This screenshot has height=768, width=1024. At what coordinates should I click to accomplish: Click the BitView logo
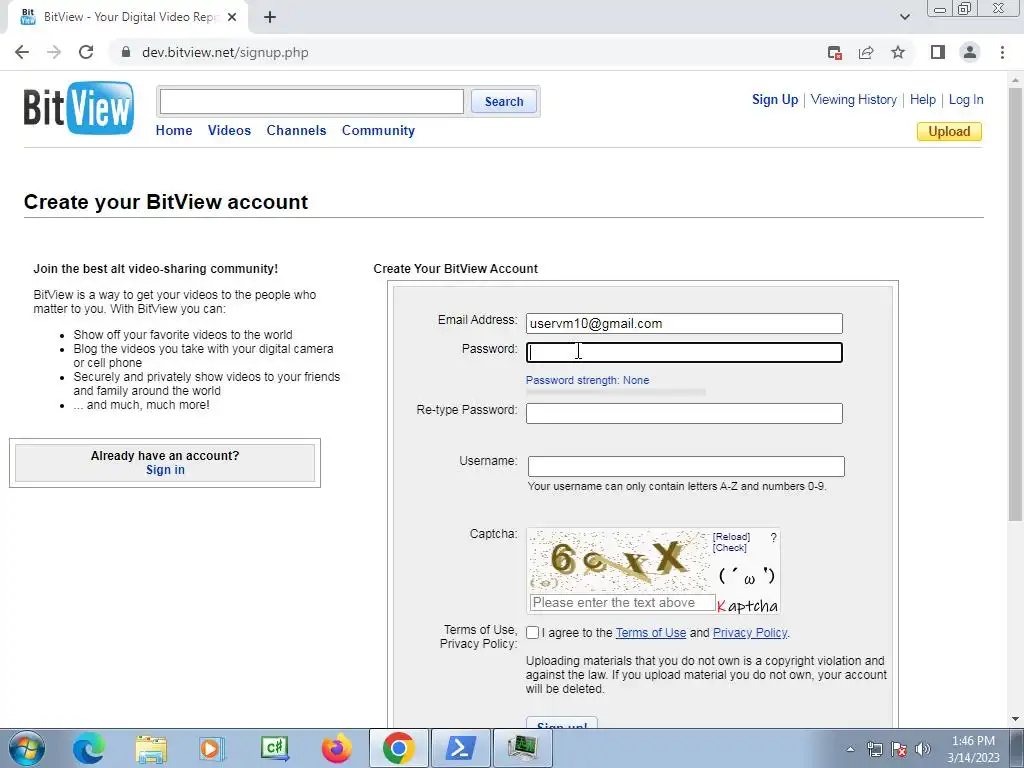click(78, 108)
